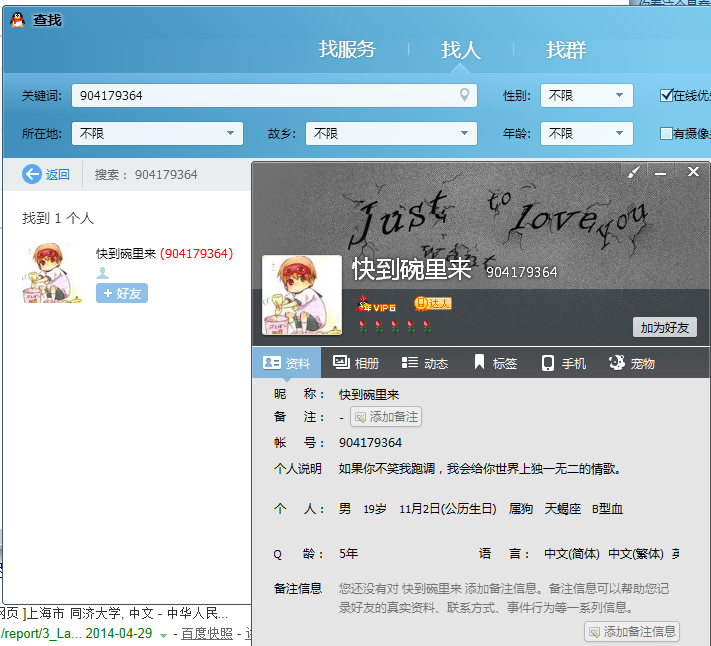Click search result avatar thumbnail

pyautogui.click(x=52, y=272)
